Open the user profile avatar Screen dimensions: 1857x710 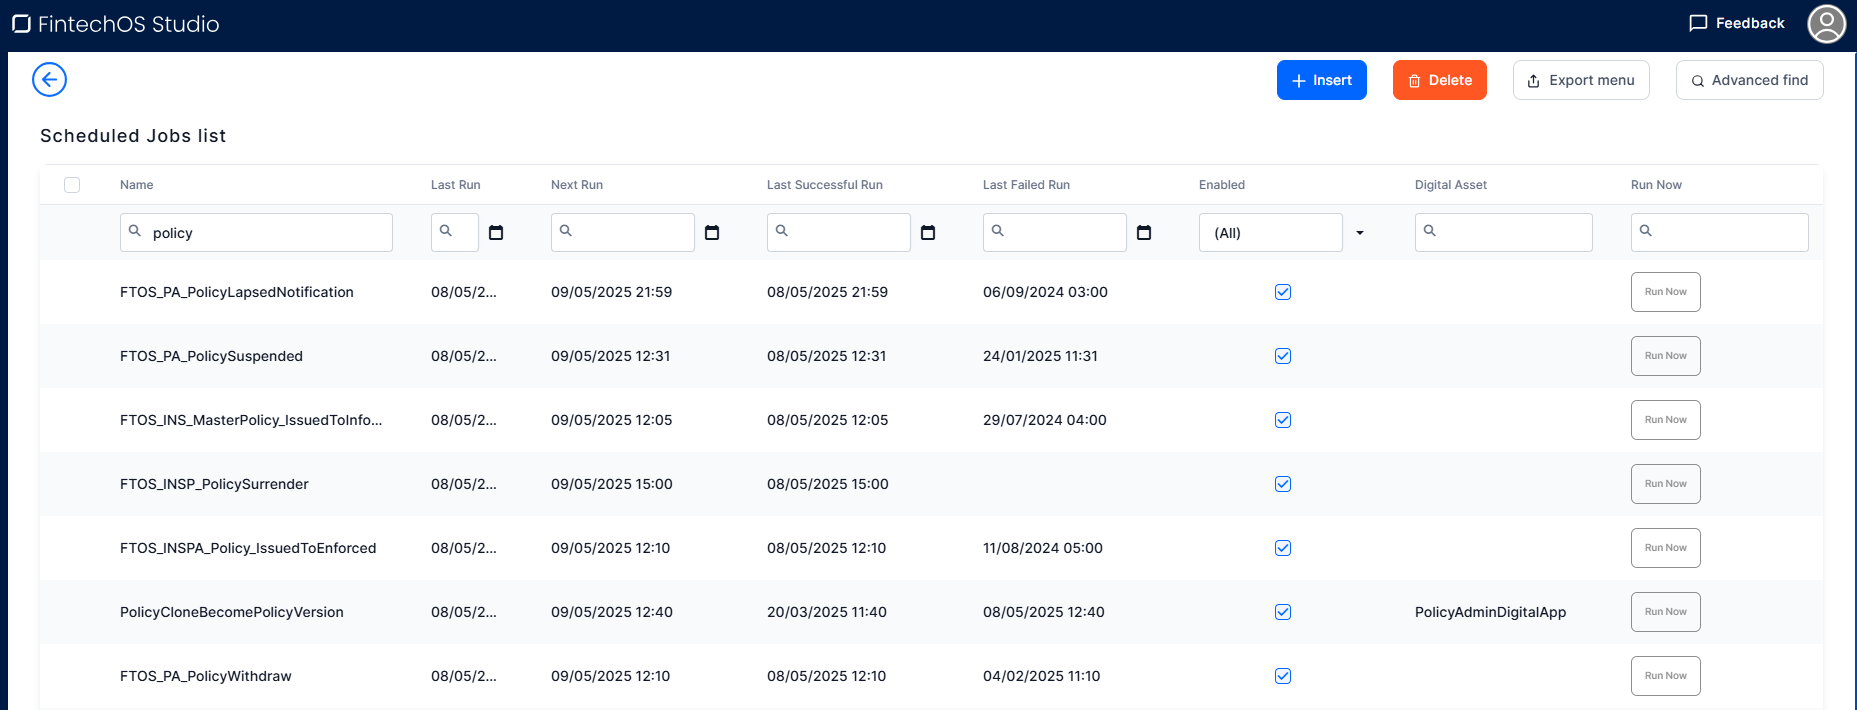(x=1825, y=24)
